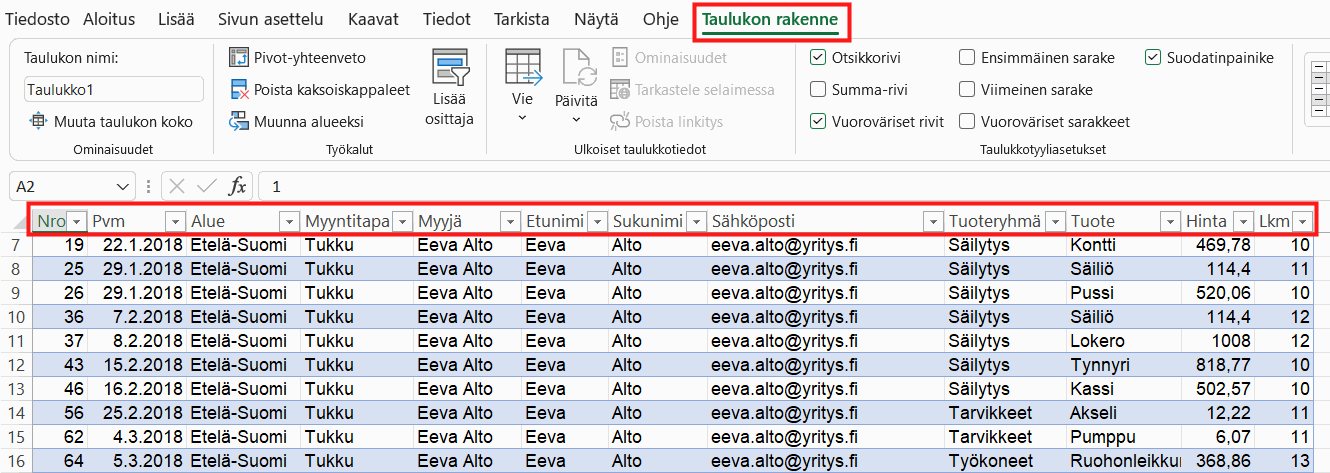The image size is (1330, 473).
Task: Select the Taulukon rakenne tab
Action: click(x=770, y=19)
